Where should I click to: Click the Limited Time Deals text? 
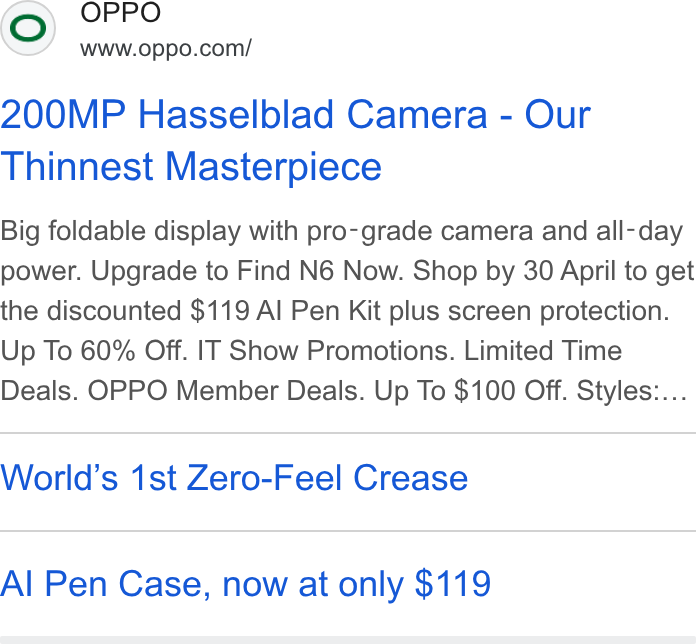(542, 351)
